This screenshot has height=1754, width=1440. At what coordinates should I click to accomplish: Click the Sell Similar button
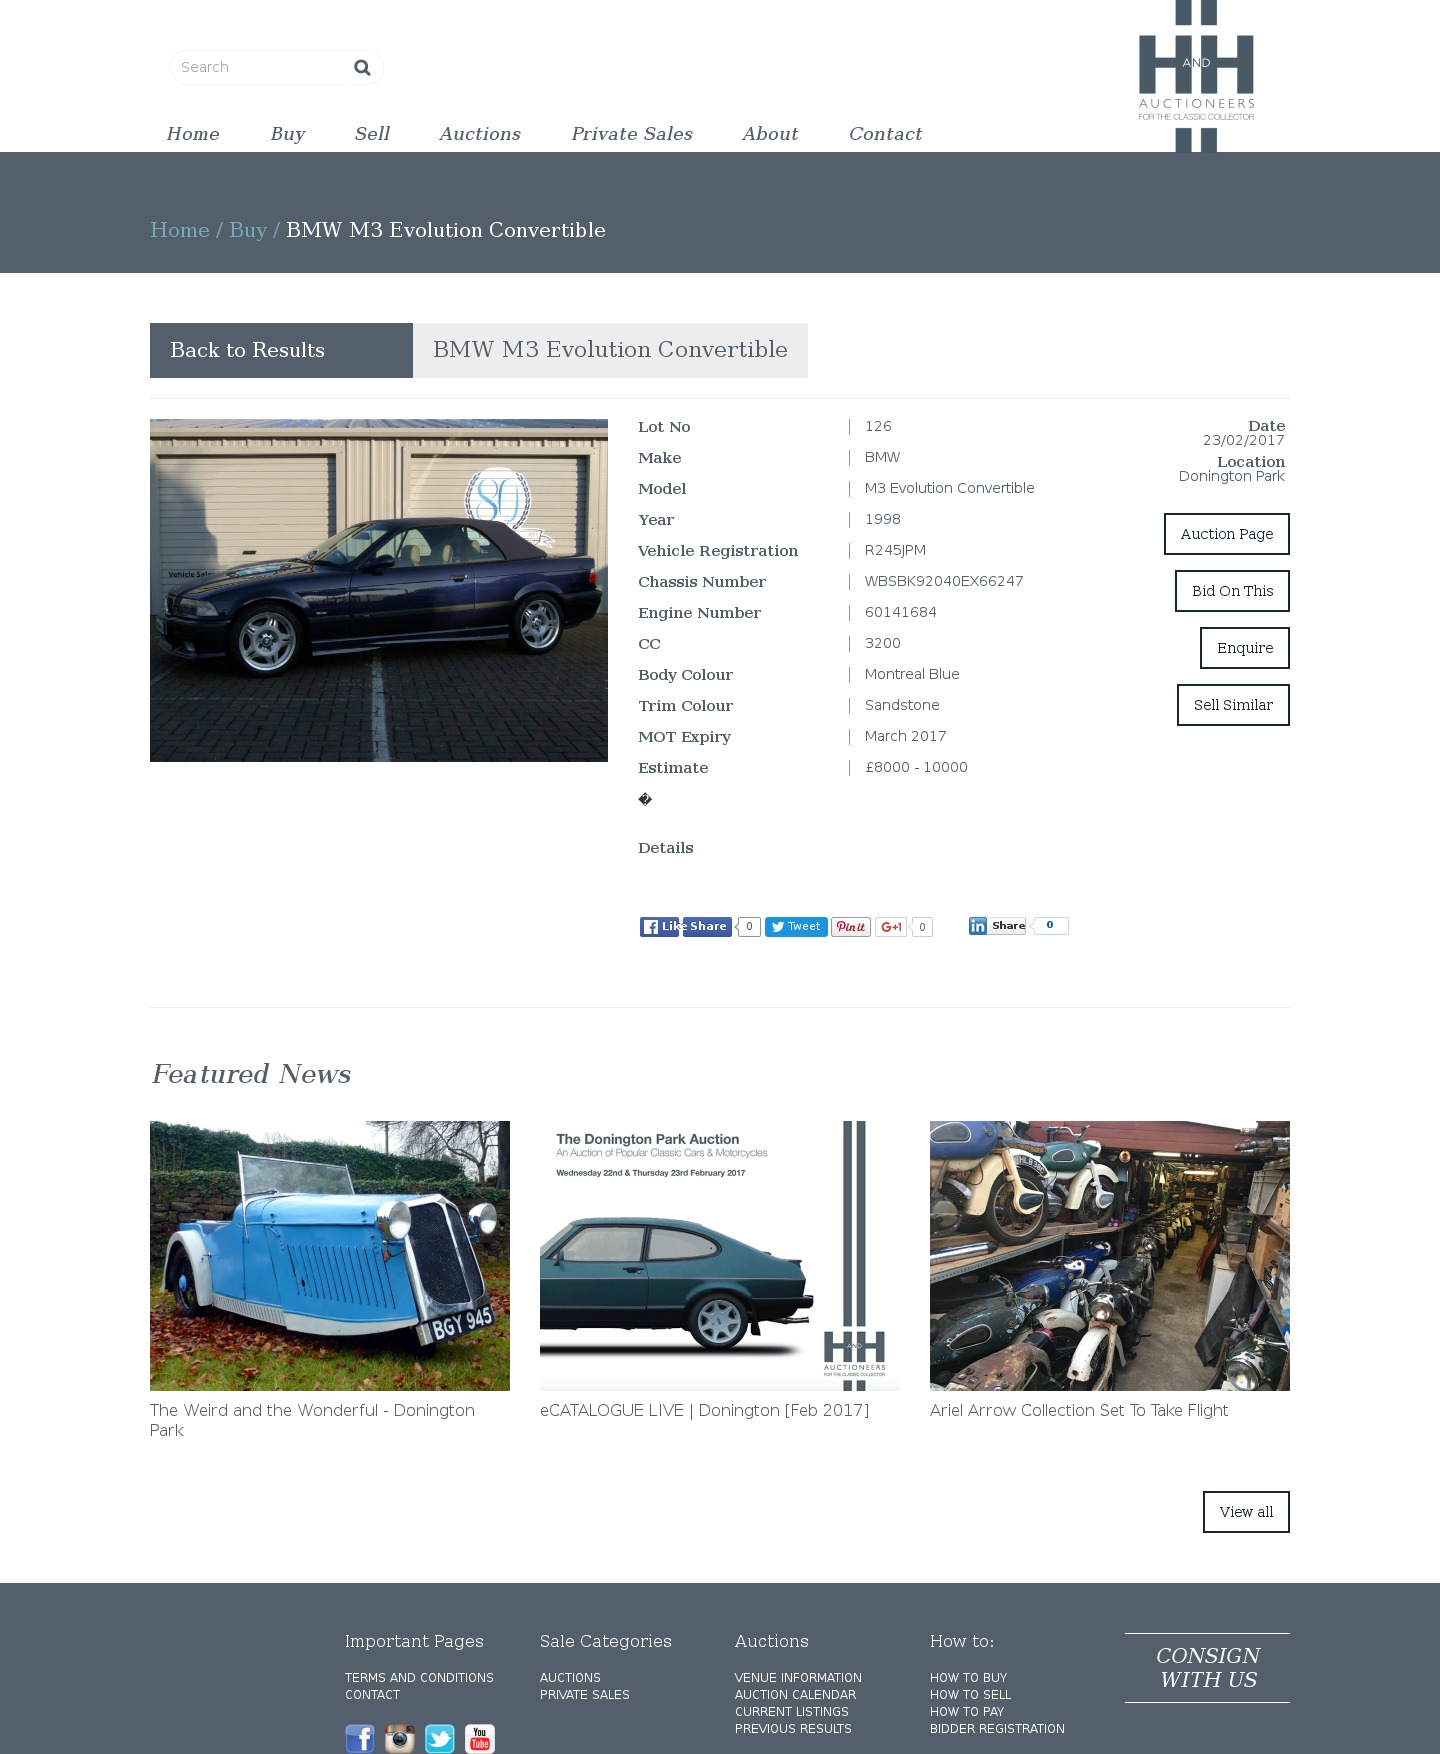[x=1233, y=705]
